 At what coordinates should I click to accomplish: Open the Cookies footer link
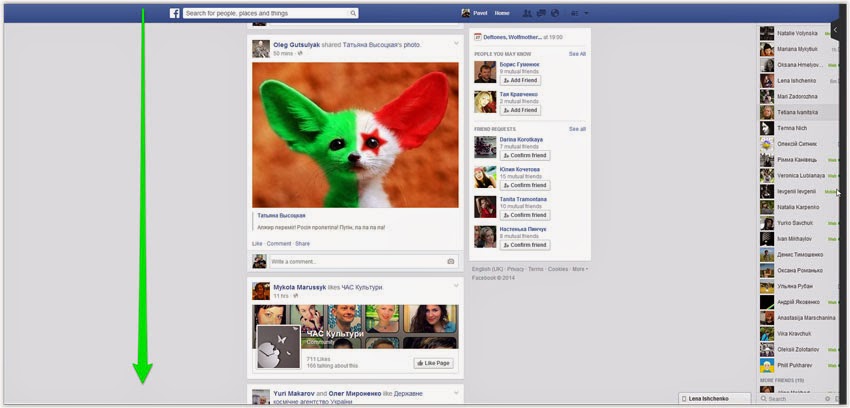pos(558,269)
